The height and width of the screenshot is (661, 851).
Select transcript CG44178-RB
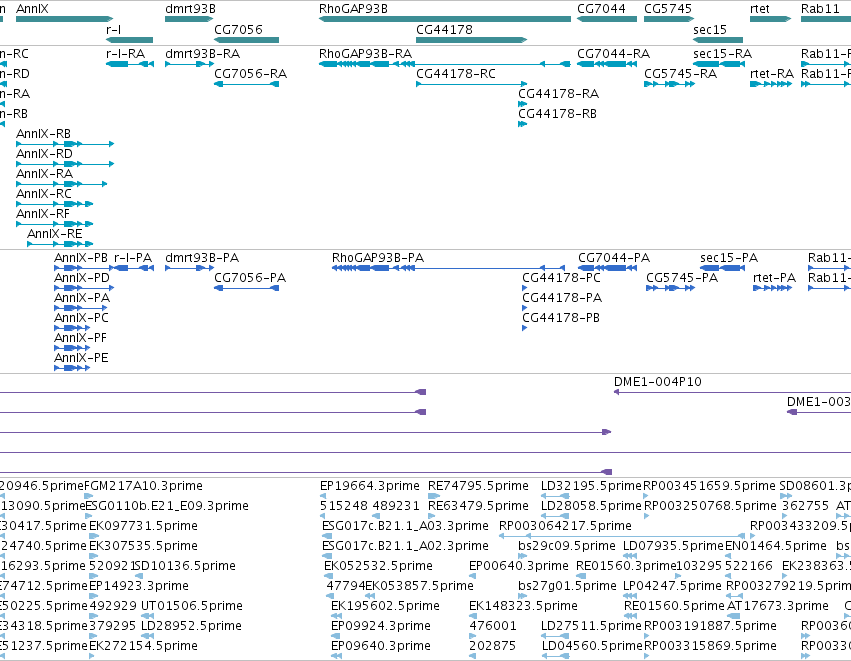(x=522, y=124)
